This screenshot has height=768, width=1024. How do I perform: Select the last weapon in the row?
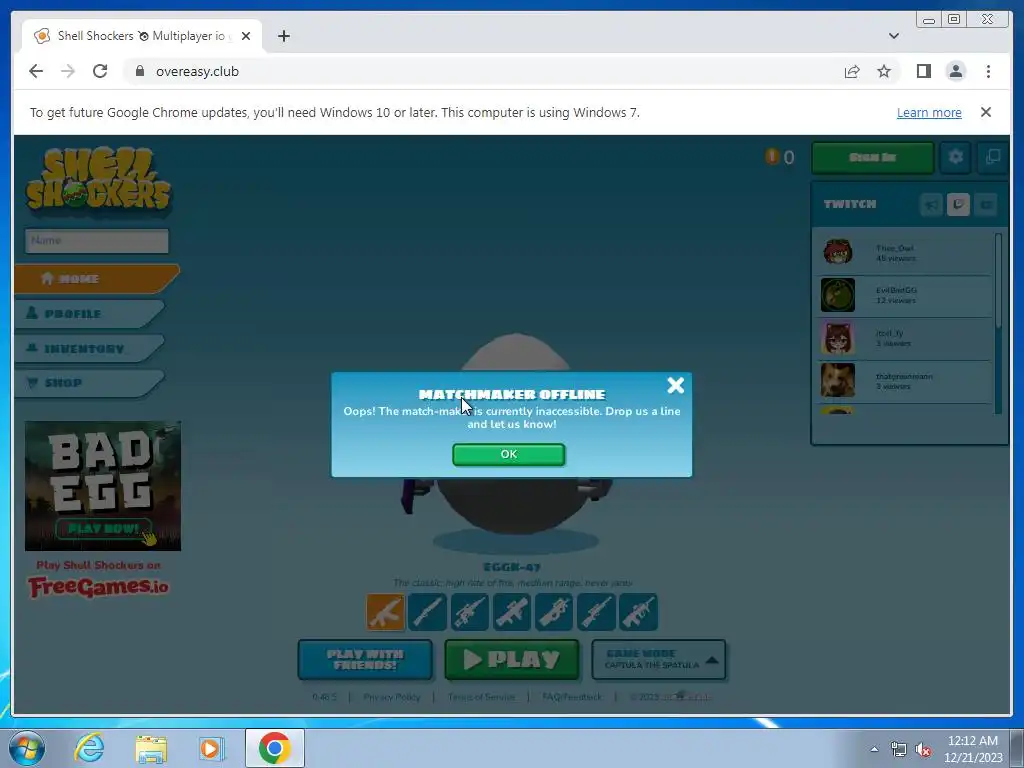638,612
